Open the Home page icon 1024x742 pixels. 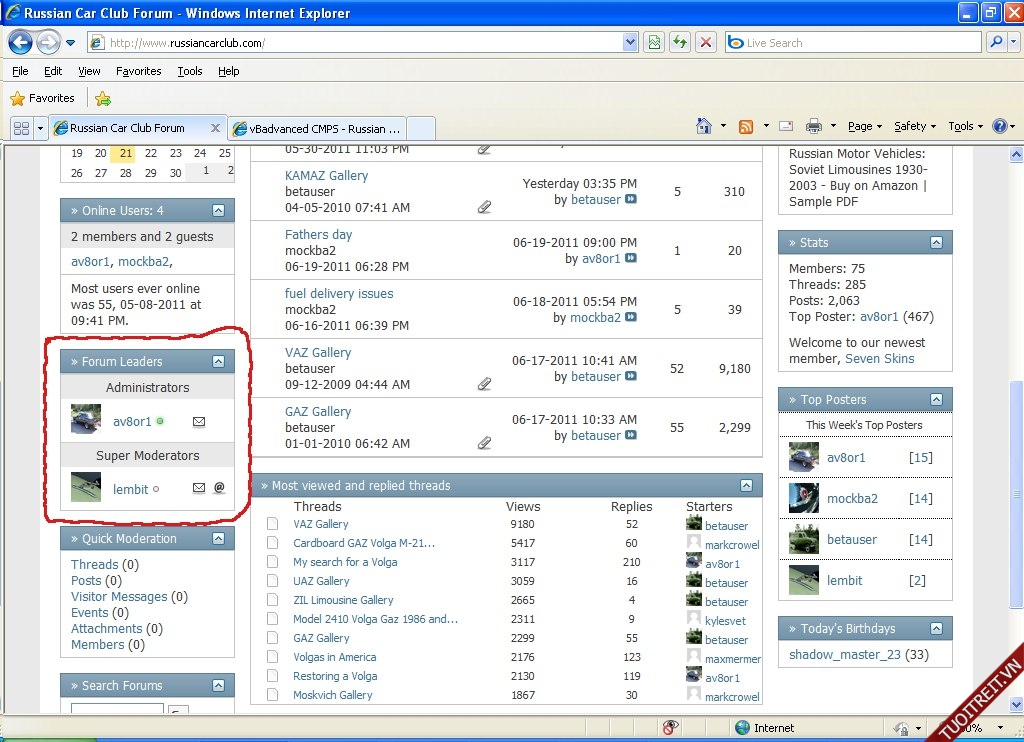(704, 126)
